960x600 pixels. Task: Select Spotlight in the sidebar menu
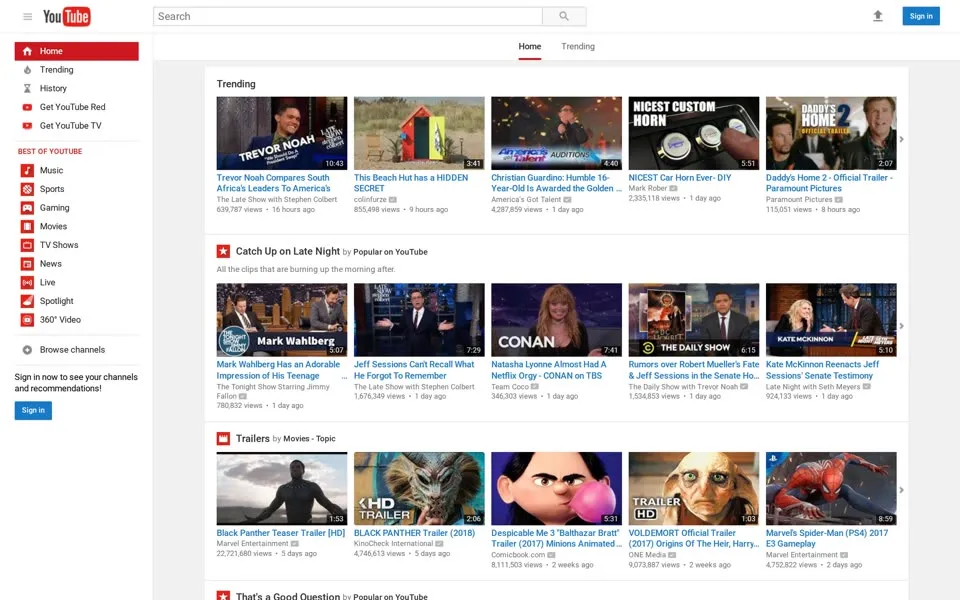pos(56,301)
